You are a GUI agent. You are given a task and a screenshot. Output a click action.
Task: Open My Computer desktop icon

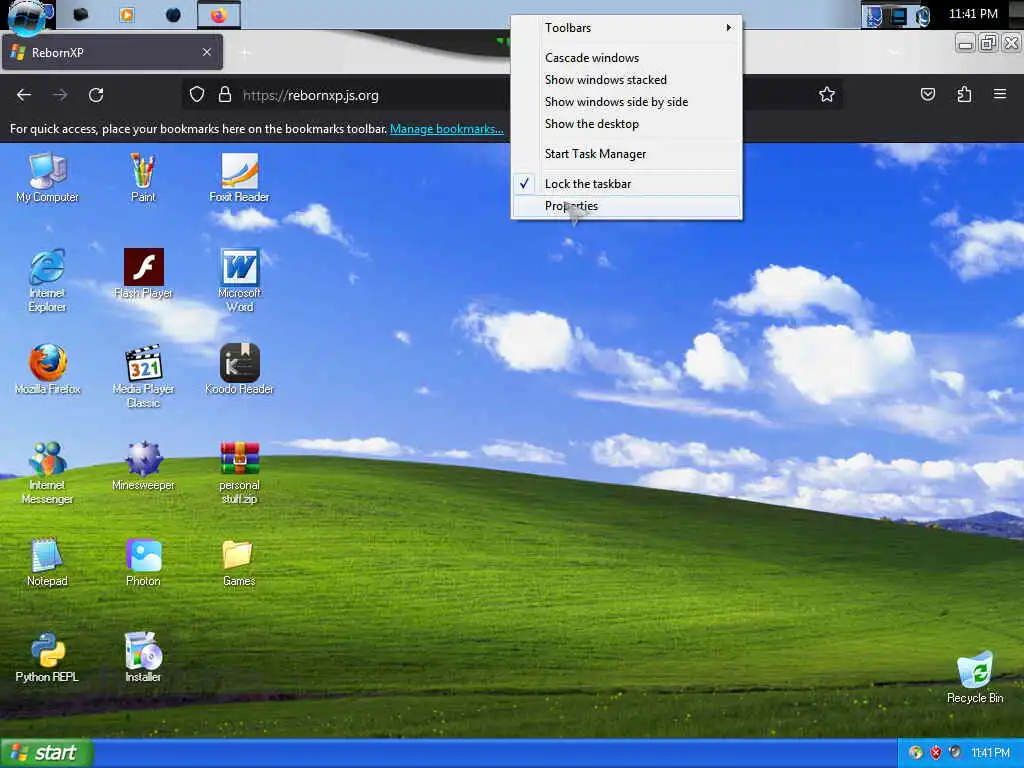point(47,178)
